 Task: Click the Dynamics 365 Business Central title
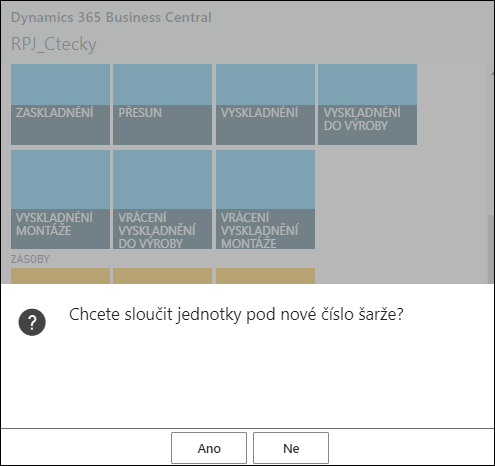click(111, 17)
